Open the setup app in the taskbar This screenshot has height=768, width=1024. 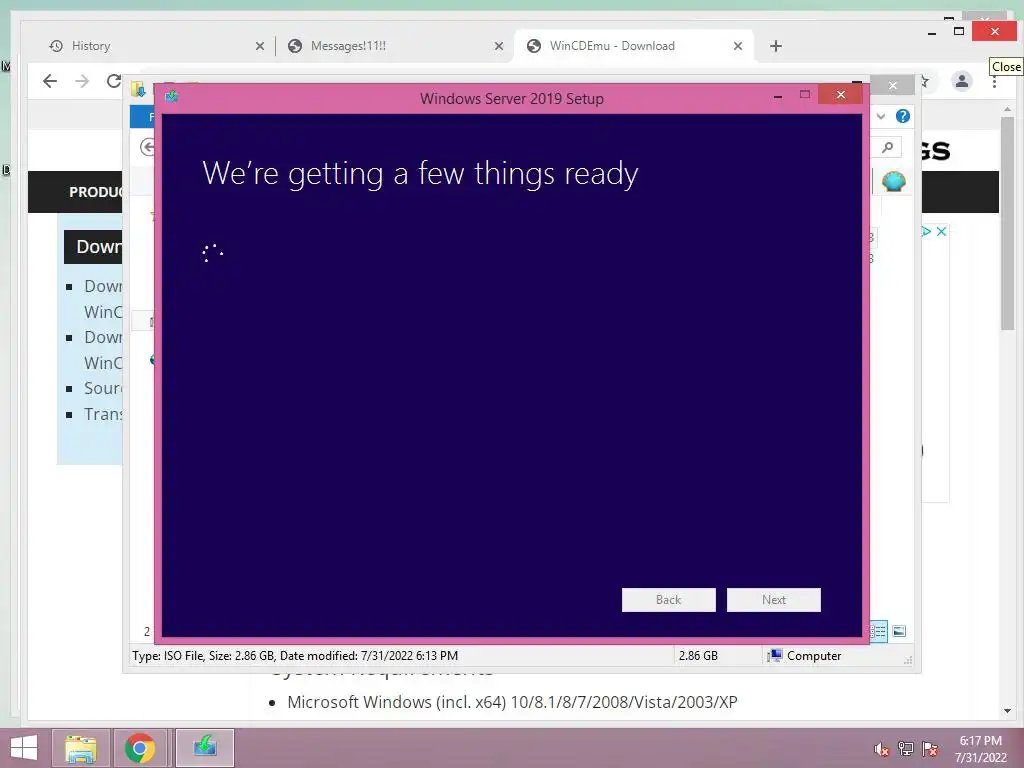(x=205, y=748)
